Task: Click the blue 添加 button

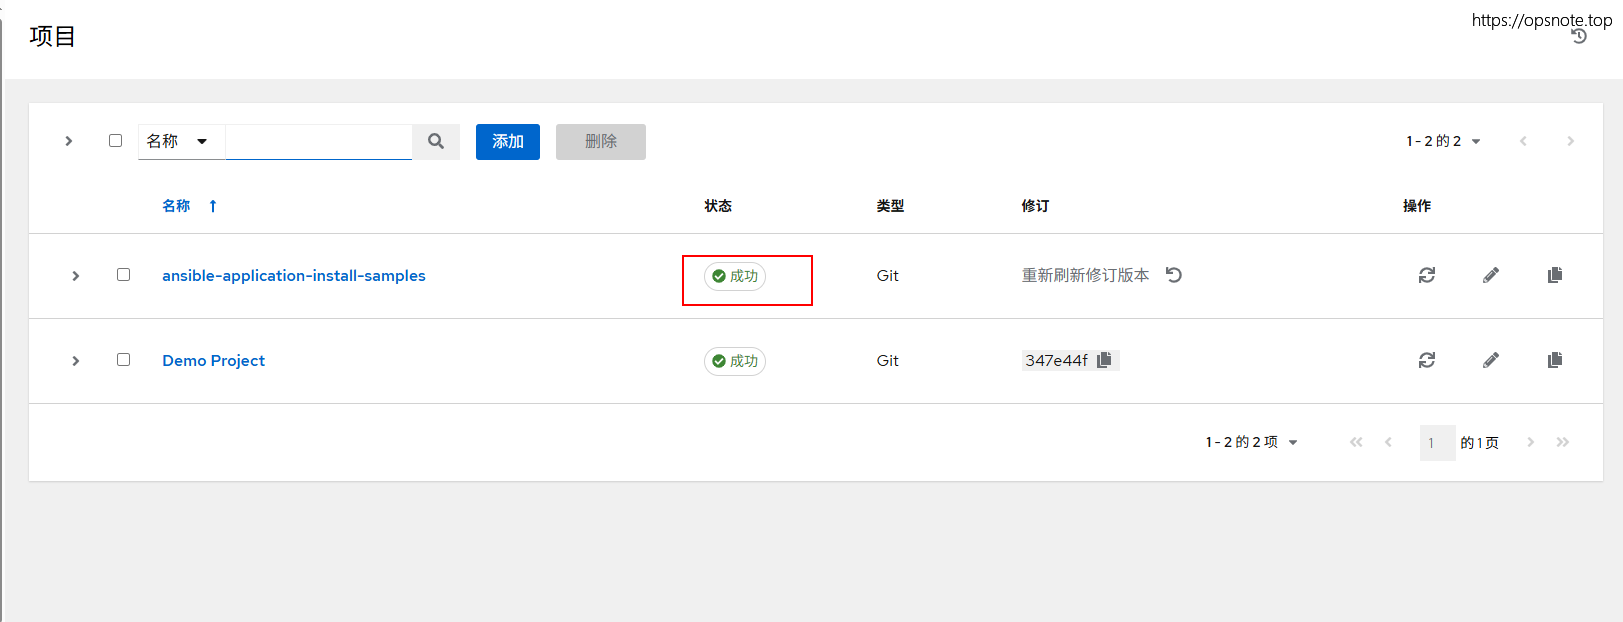Action: click(507, 142)
